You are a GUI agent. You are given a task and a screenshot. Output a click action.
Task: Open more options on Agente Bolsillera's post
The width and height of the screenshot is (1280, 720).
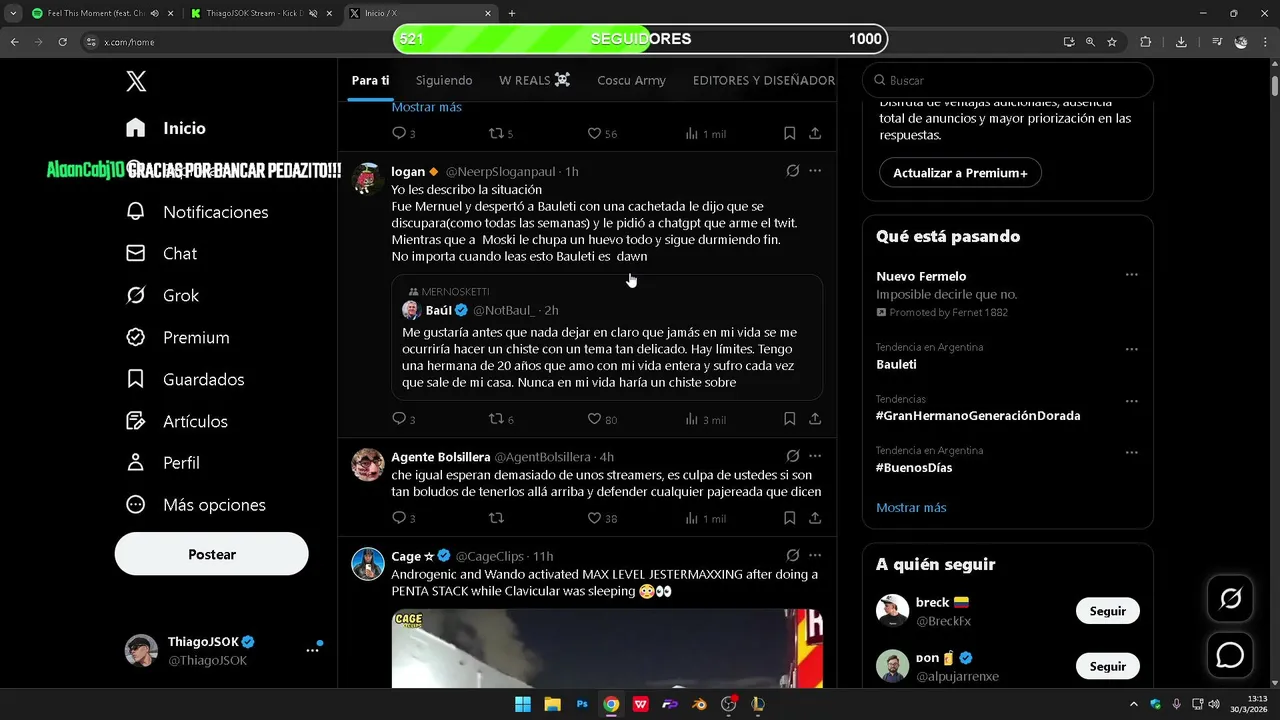pos(815,456)
